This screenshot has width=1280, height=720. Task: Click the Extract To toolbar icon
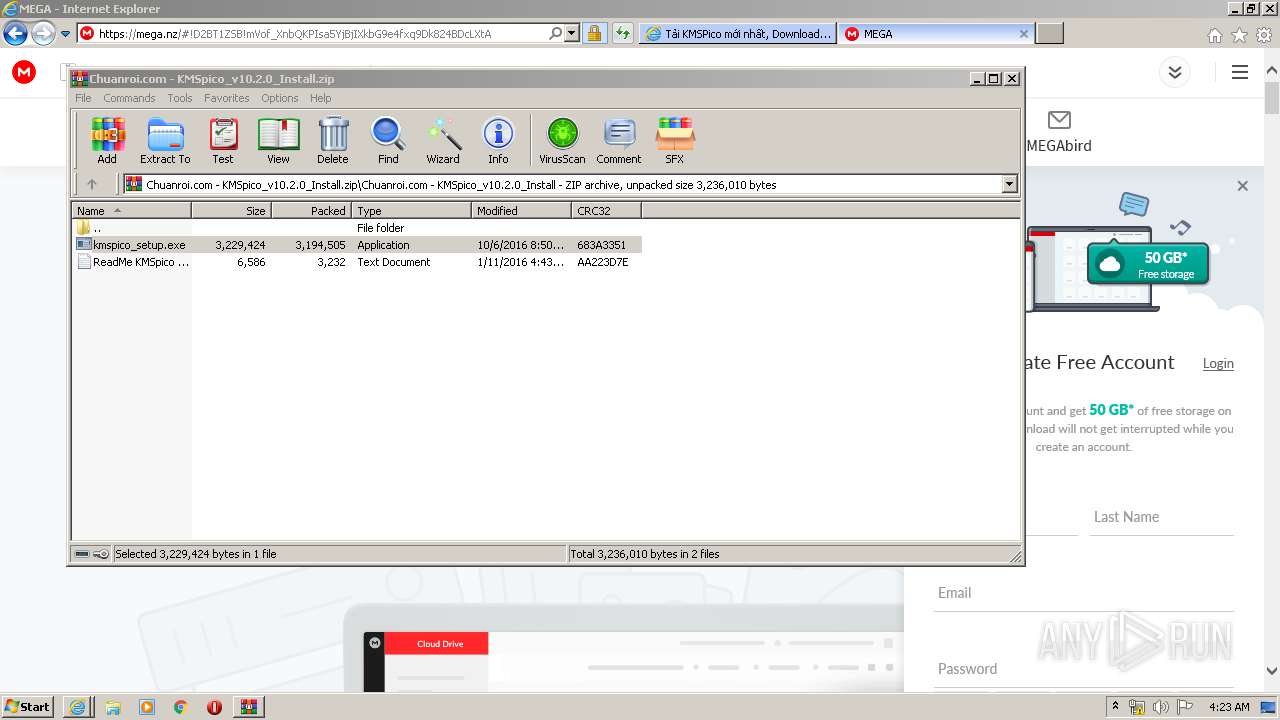pos(165,140)
